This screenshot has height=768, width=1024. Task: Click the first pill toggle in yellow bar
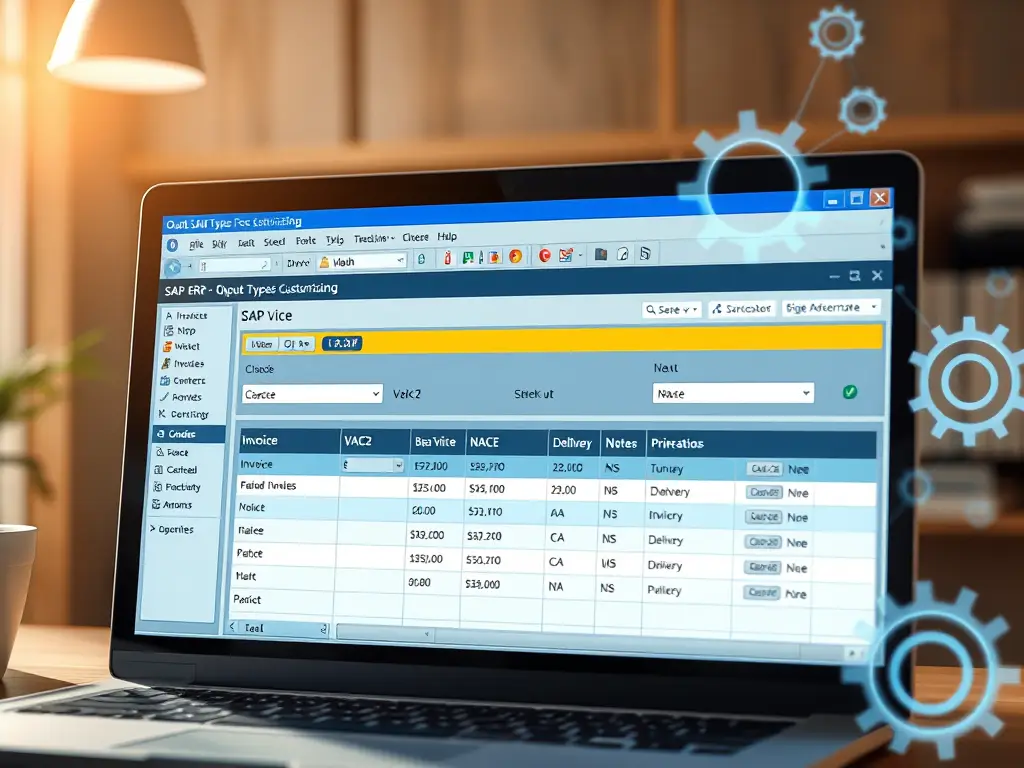261,344
